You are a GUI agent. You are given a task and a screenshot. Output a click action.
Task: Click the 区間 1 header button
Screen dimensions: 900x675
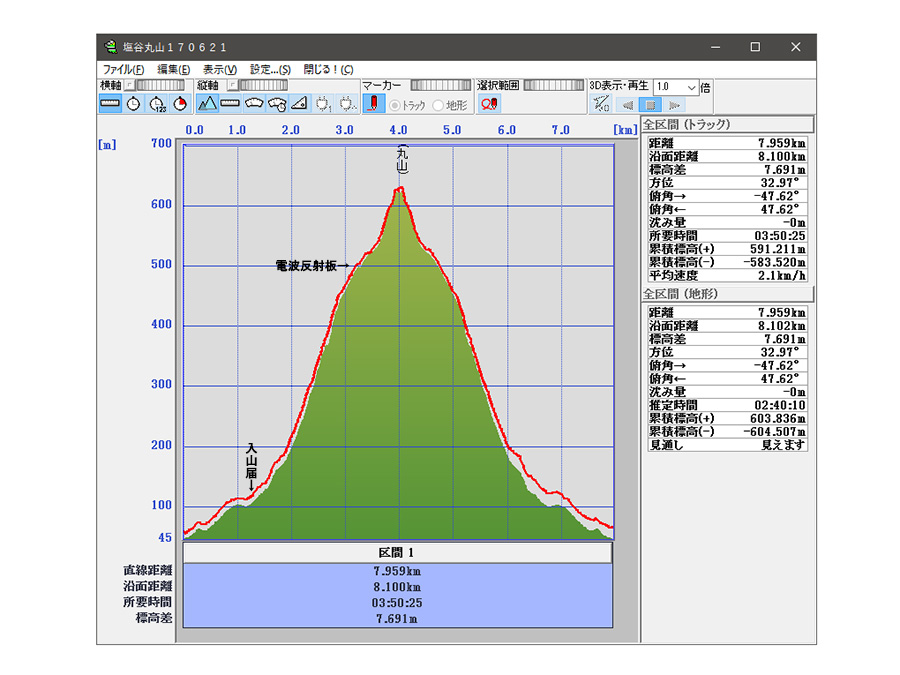397,553
